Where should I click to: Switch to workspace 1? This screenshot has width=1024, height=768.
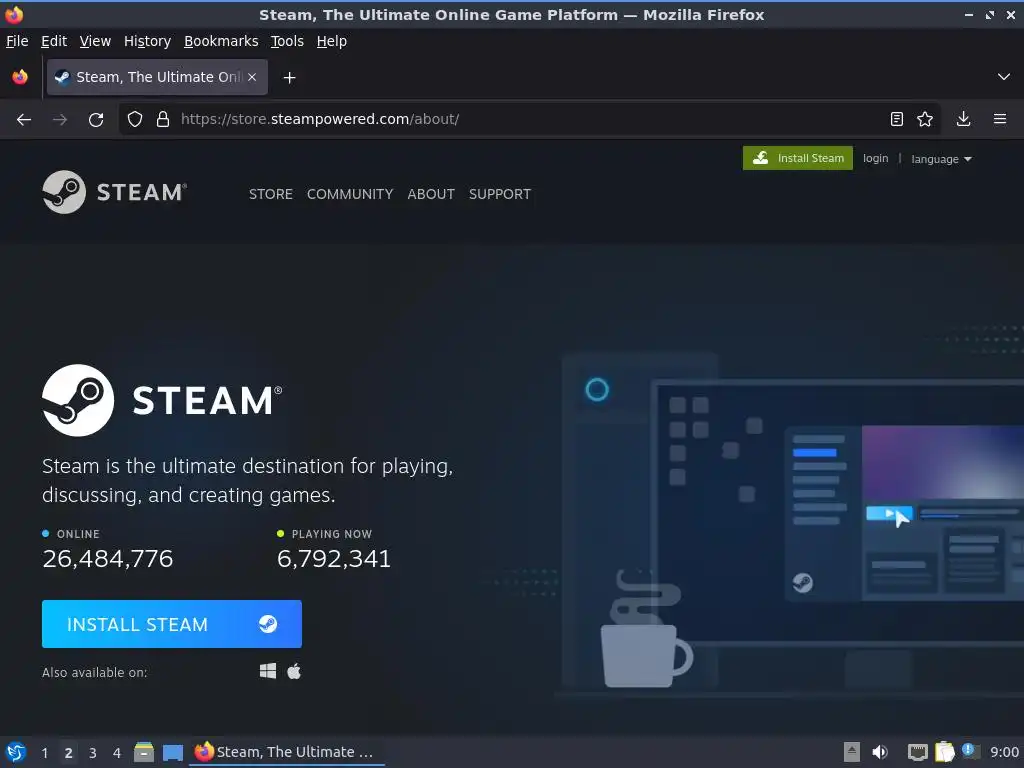click(44, 753)
